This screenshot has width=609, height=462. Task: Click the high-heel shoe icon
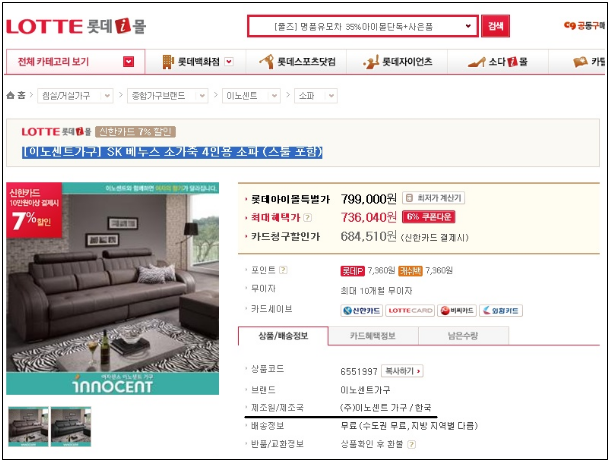click(477, 62)
